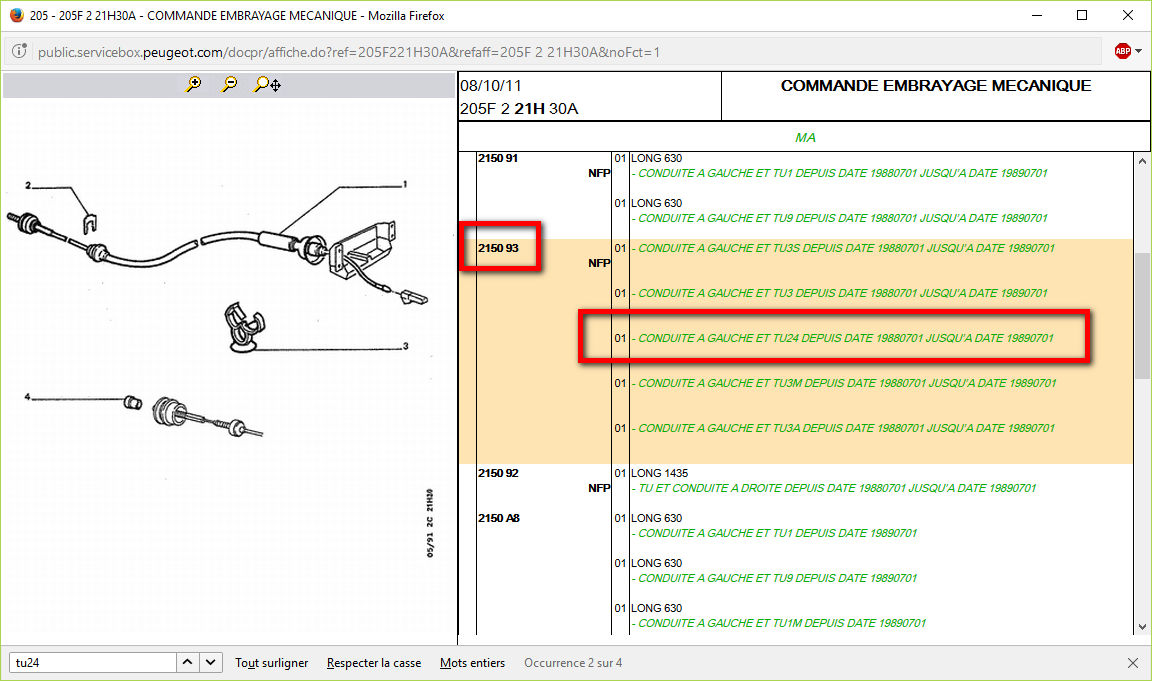Open the Adblock Plus dropdown arrow
The width and height of the screenshot is (1152, 681).
click(x=1138, y=51)
